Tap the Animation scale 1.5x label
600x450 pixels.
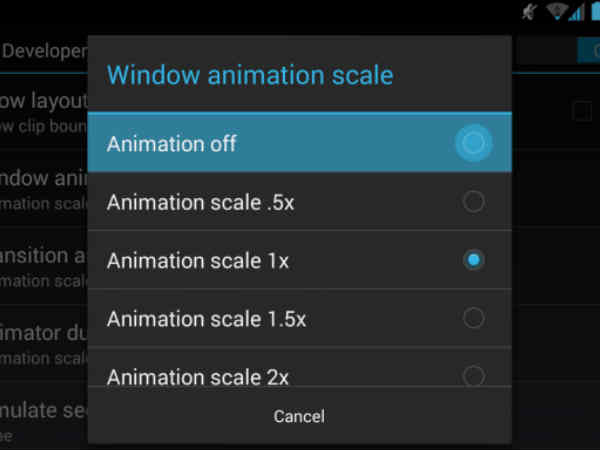(206, 318)
